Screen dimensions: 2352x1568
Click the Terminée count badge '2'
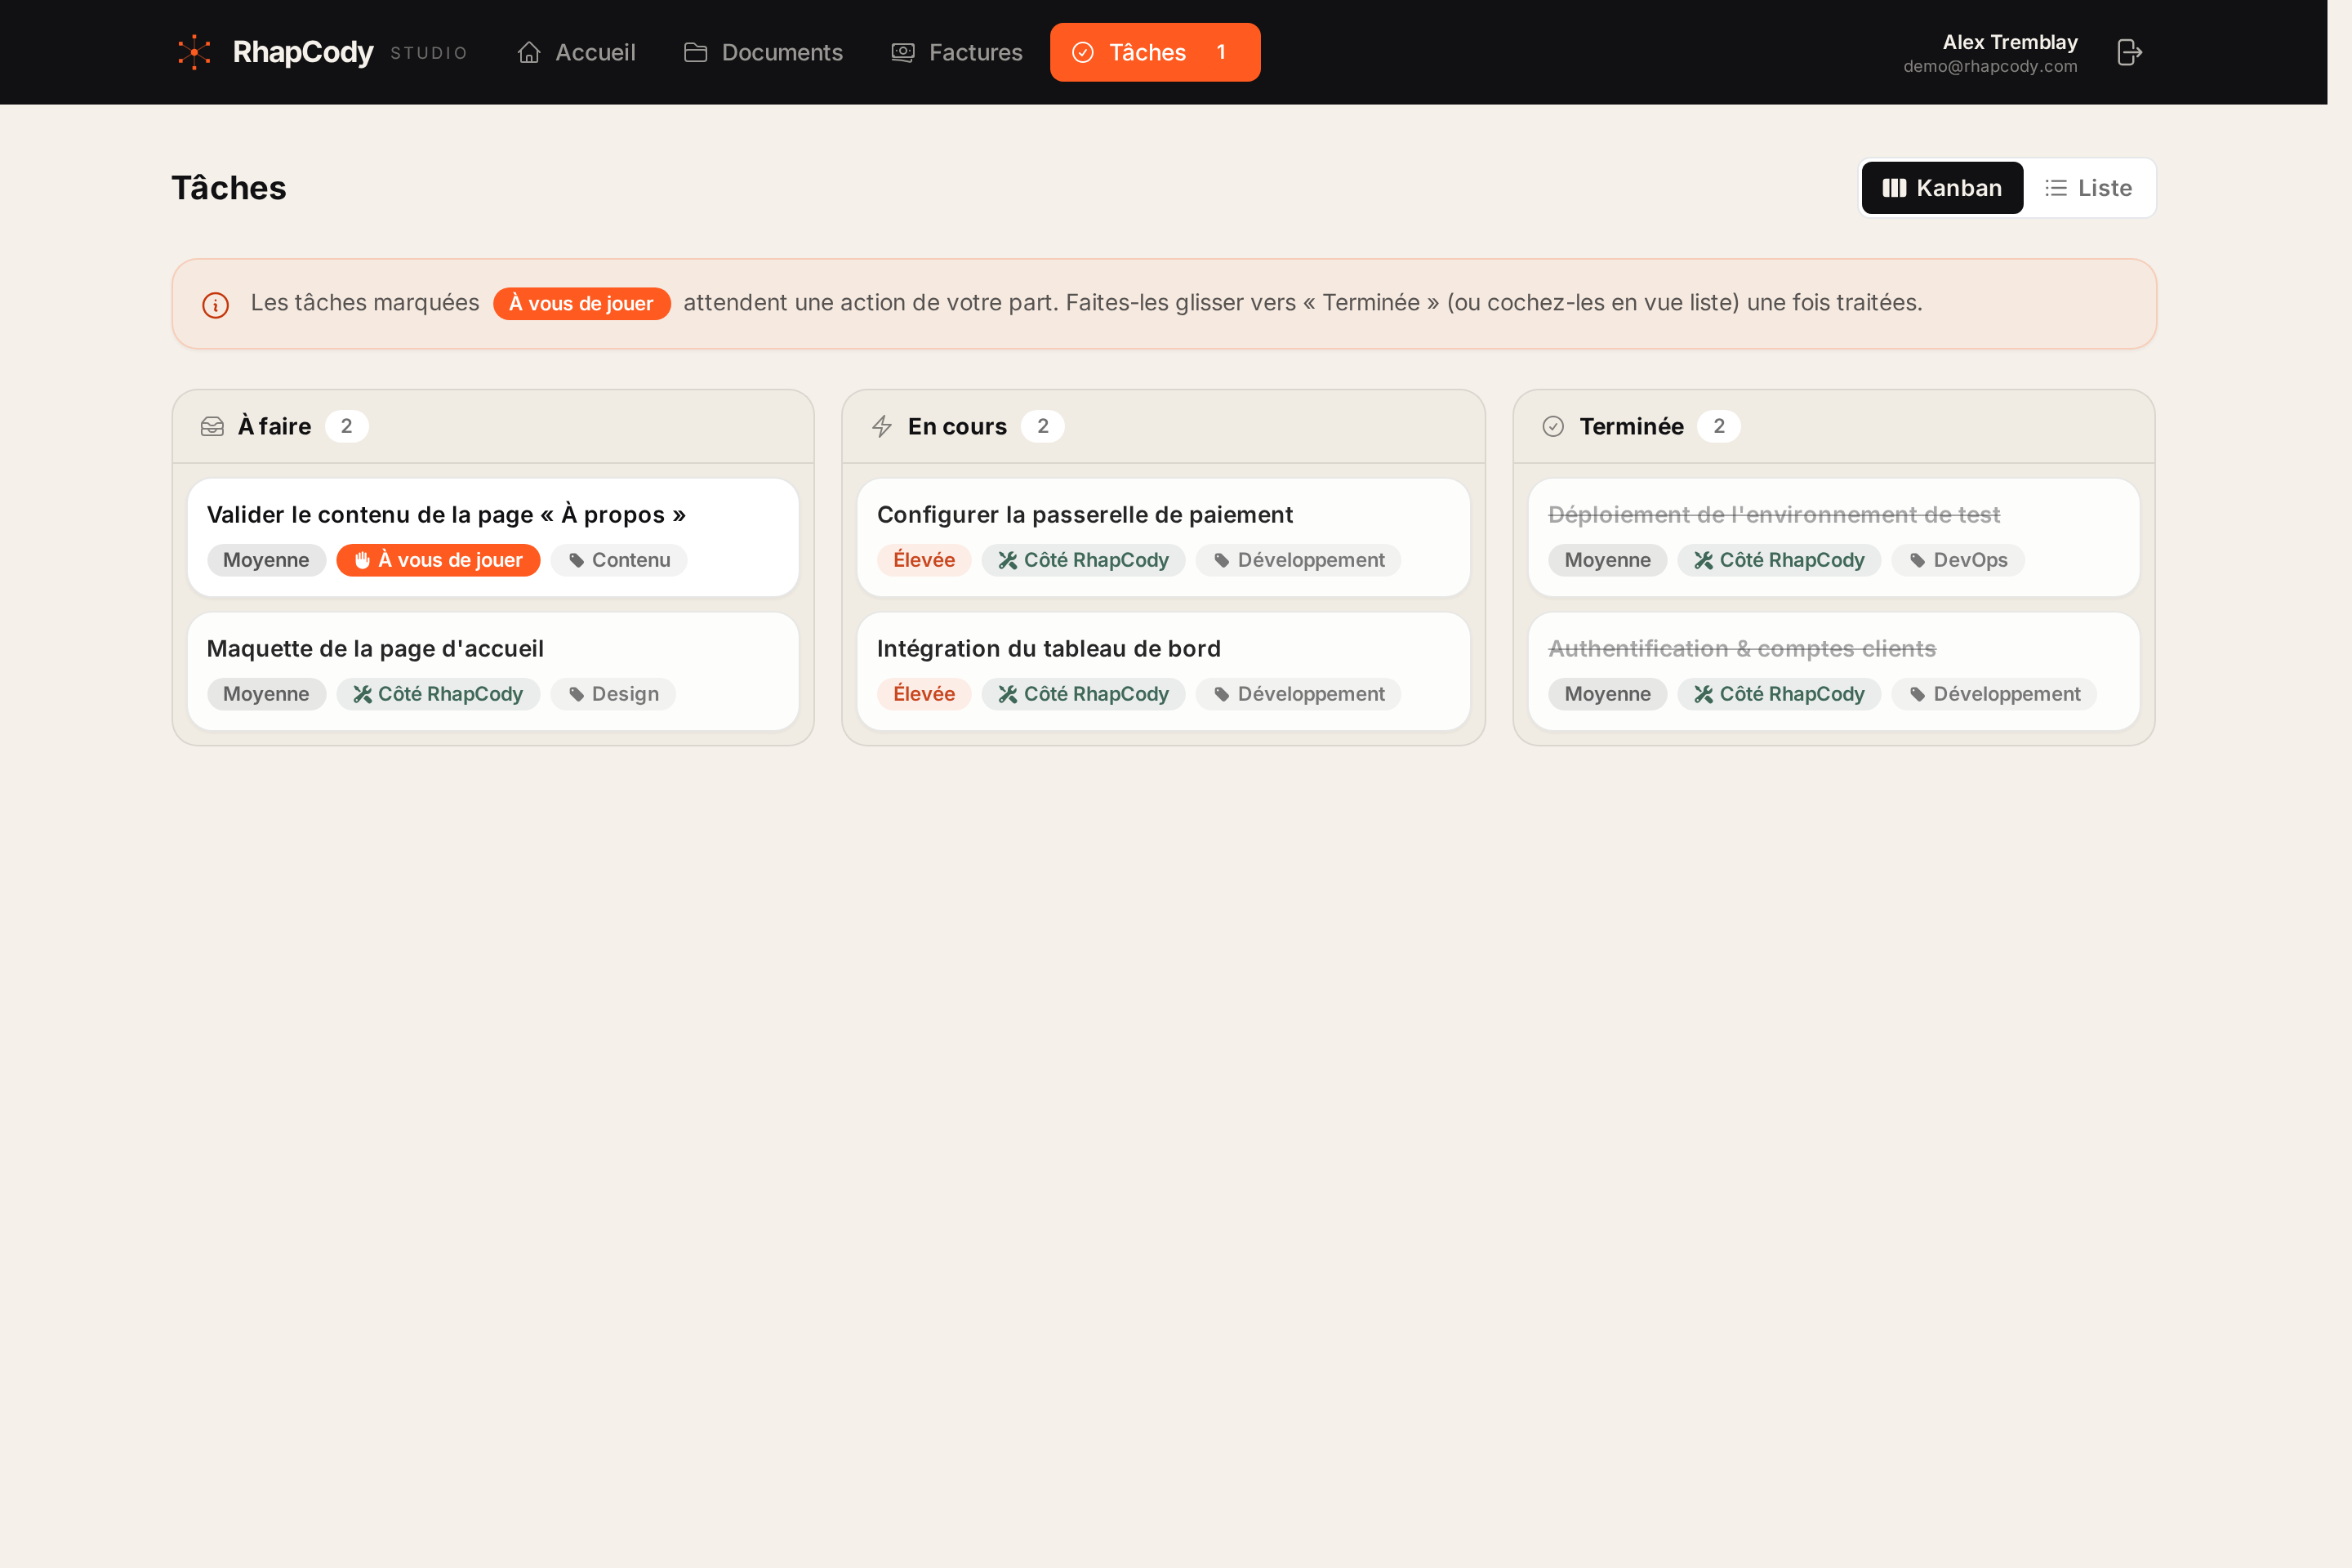(x=1719, y=427)
